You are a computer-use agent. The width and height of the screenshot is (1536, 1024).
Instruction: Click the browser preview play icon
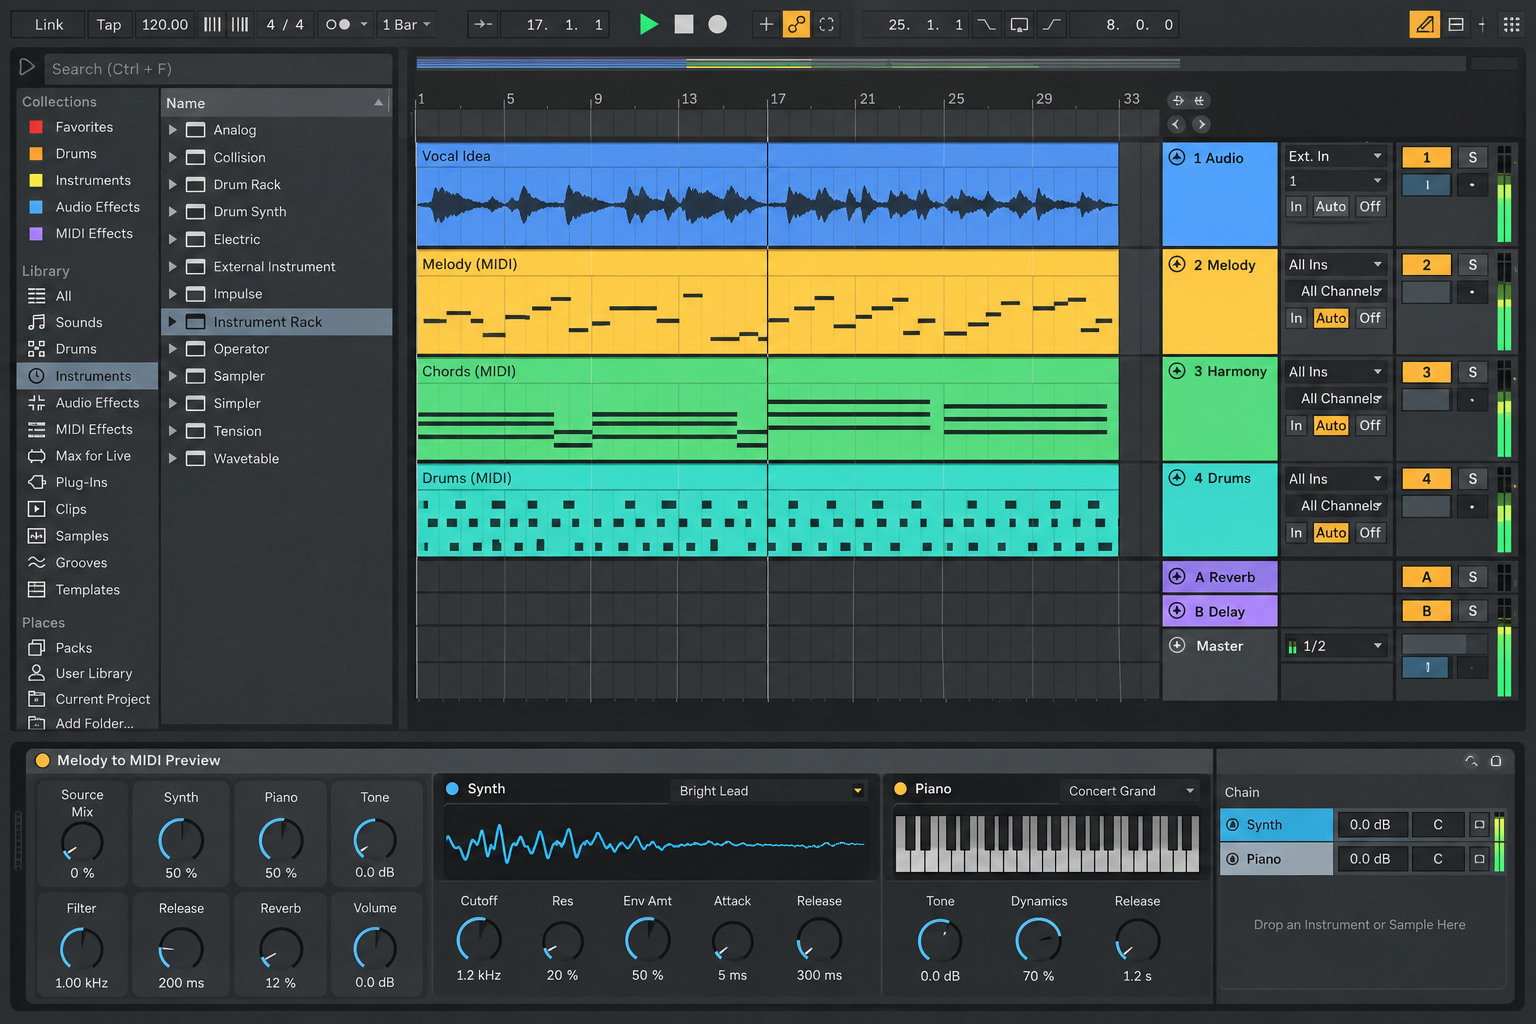[27, 67]
